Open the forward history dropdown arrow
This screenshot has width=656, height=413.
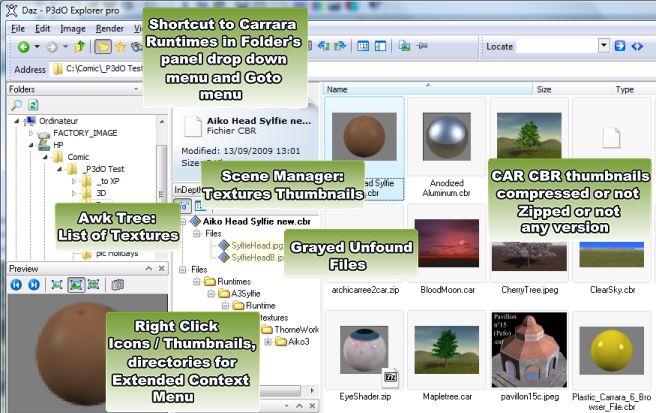click(65, 46)
